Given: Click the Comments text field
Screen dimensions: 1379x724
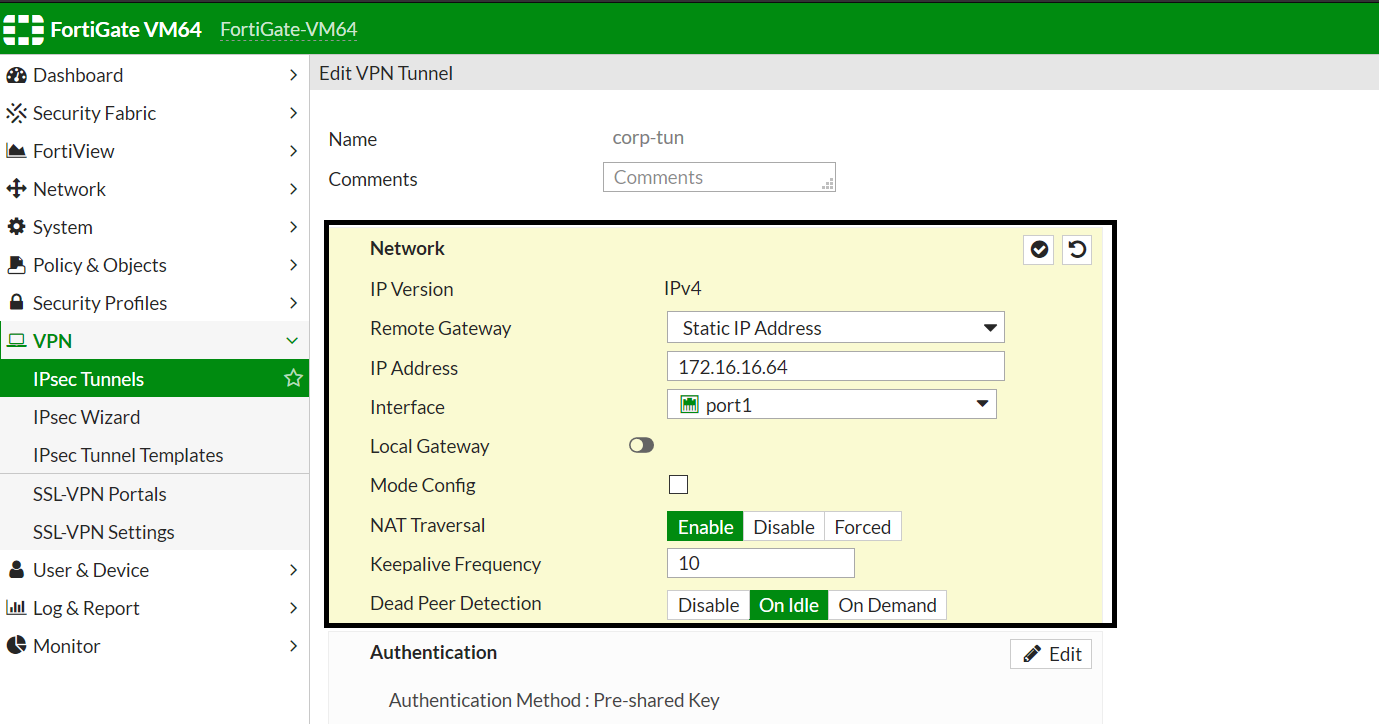Looking at the screenshot, I should (719, 177).
